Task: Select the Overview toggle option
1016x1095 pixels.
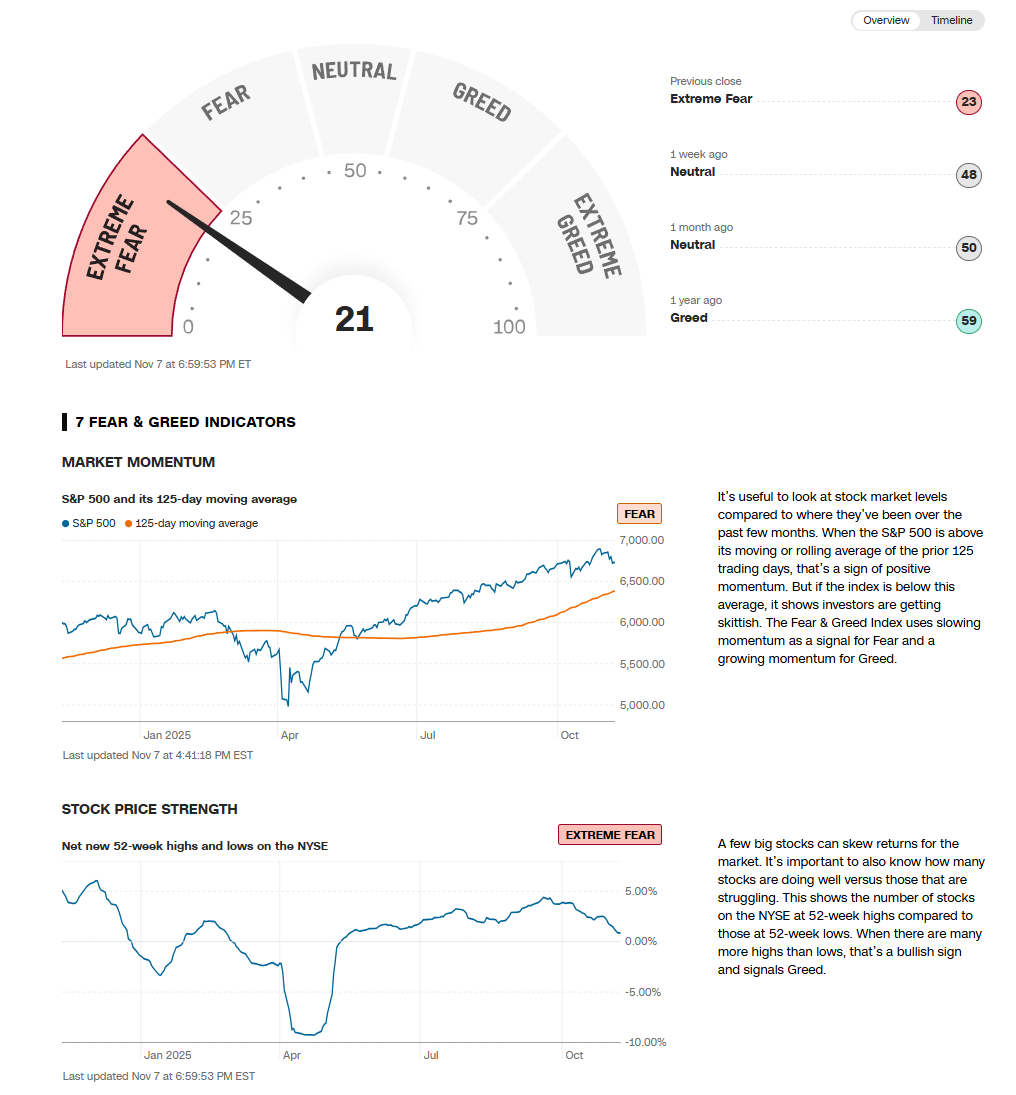Action: click(x=886, y=20)
